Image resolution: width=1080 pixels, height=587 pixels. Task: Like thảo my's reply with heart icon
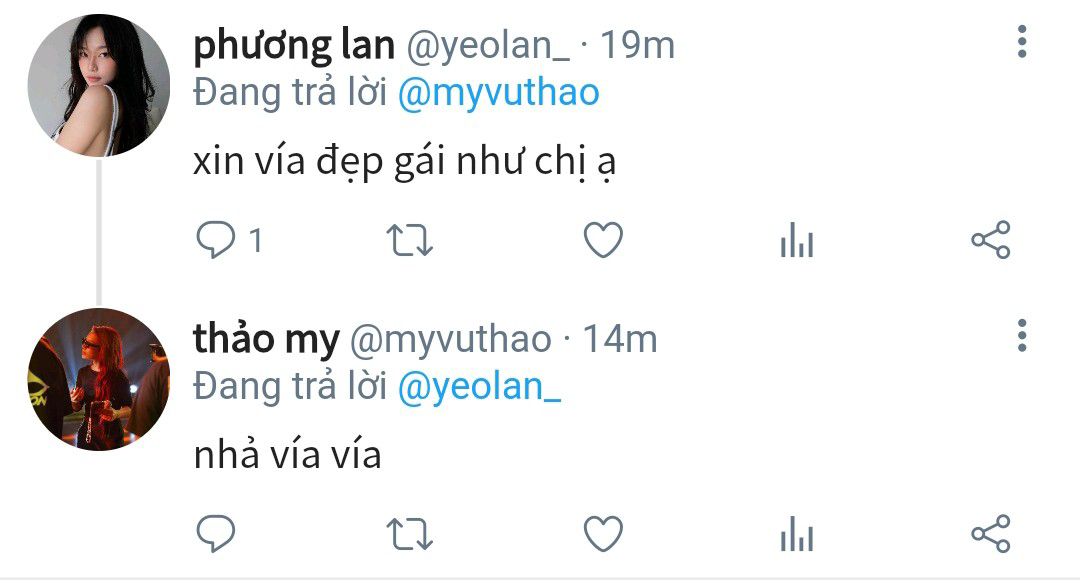(603, 534)
